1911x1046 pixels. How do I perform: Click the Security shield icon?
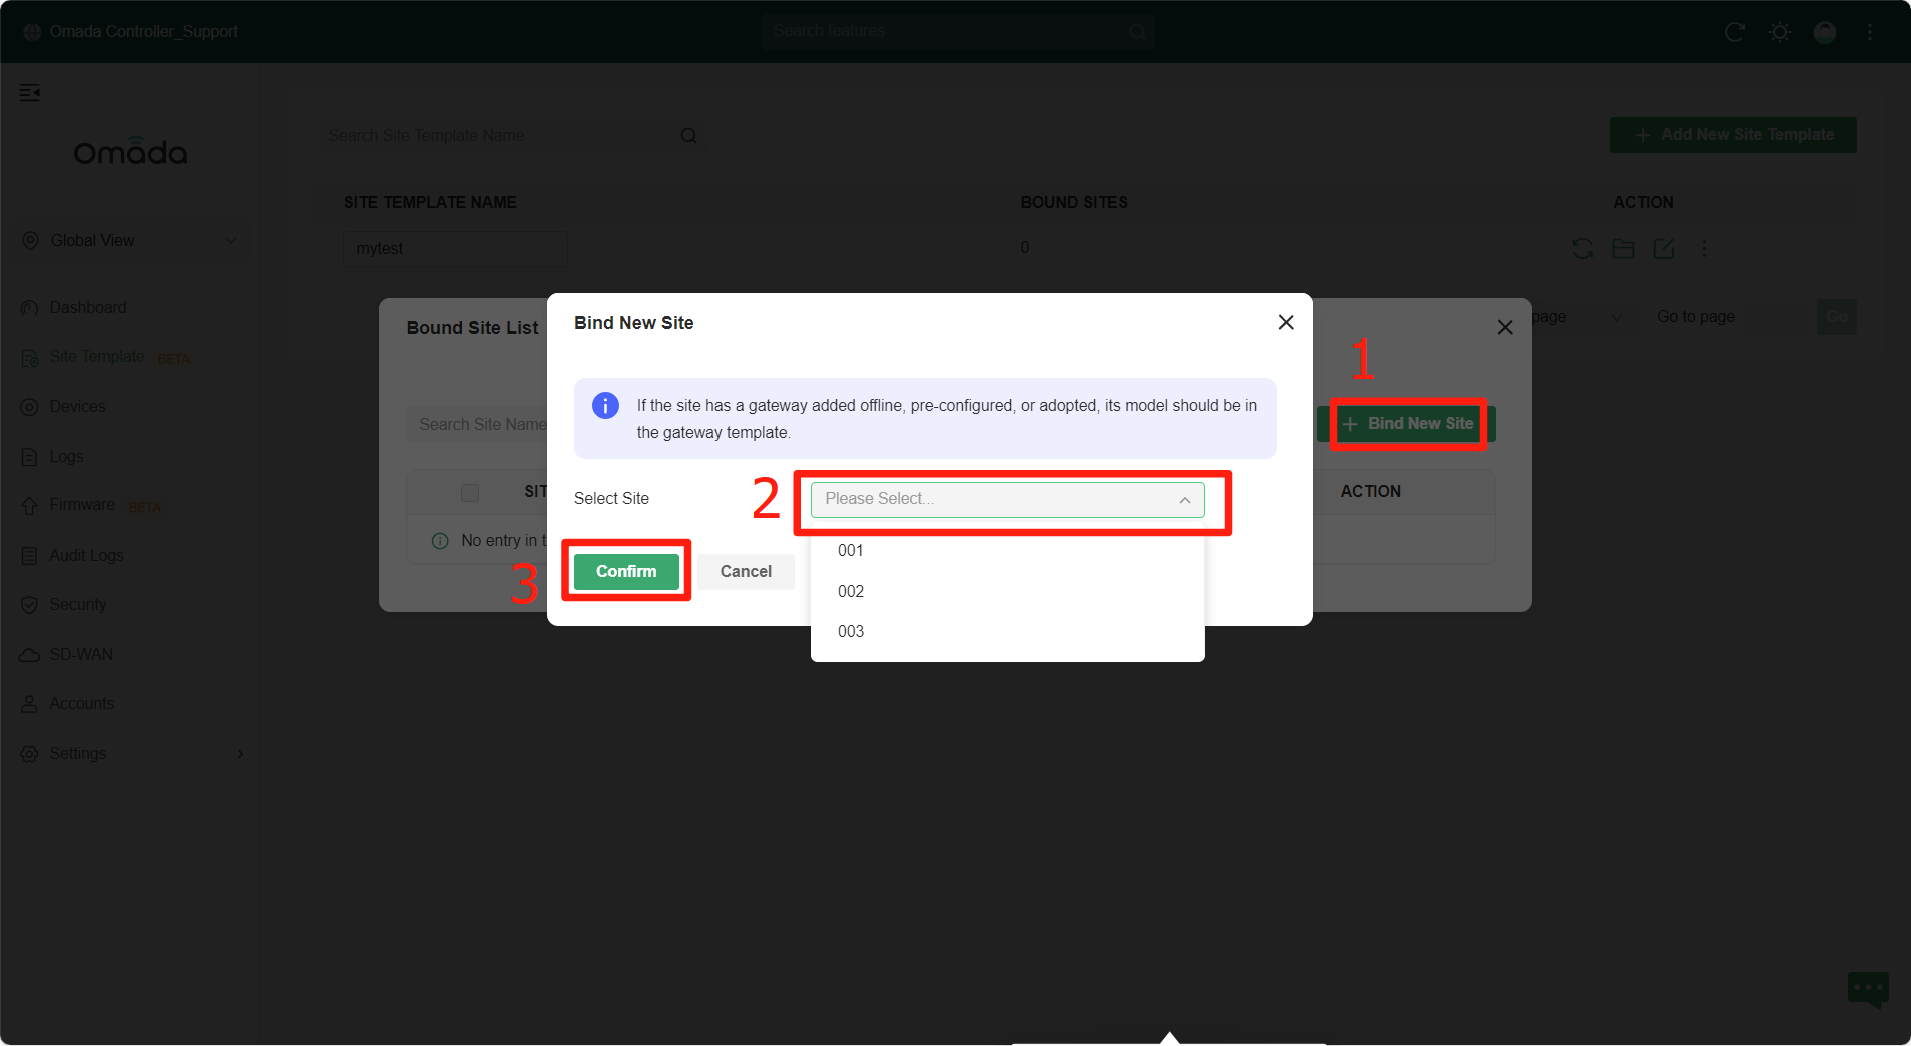[30, 605]
